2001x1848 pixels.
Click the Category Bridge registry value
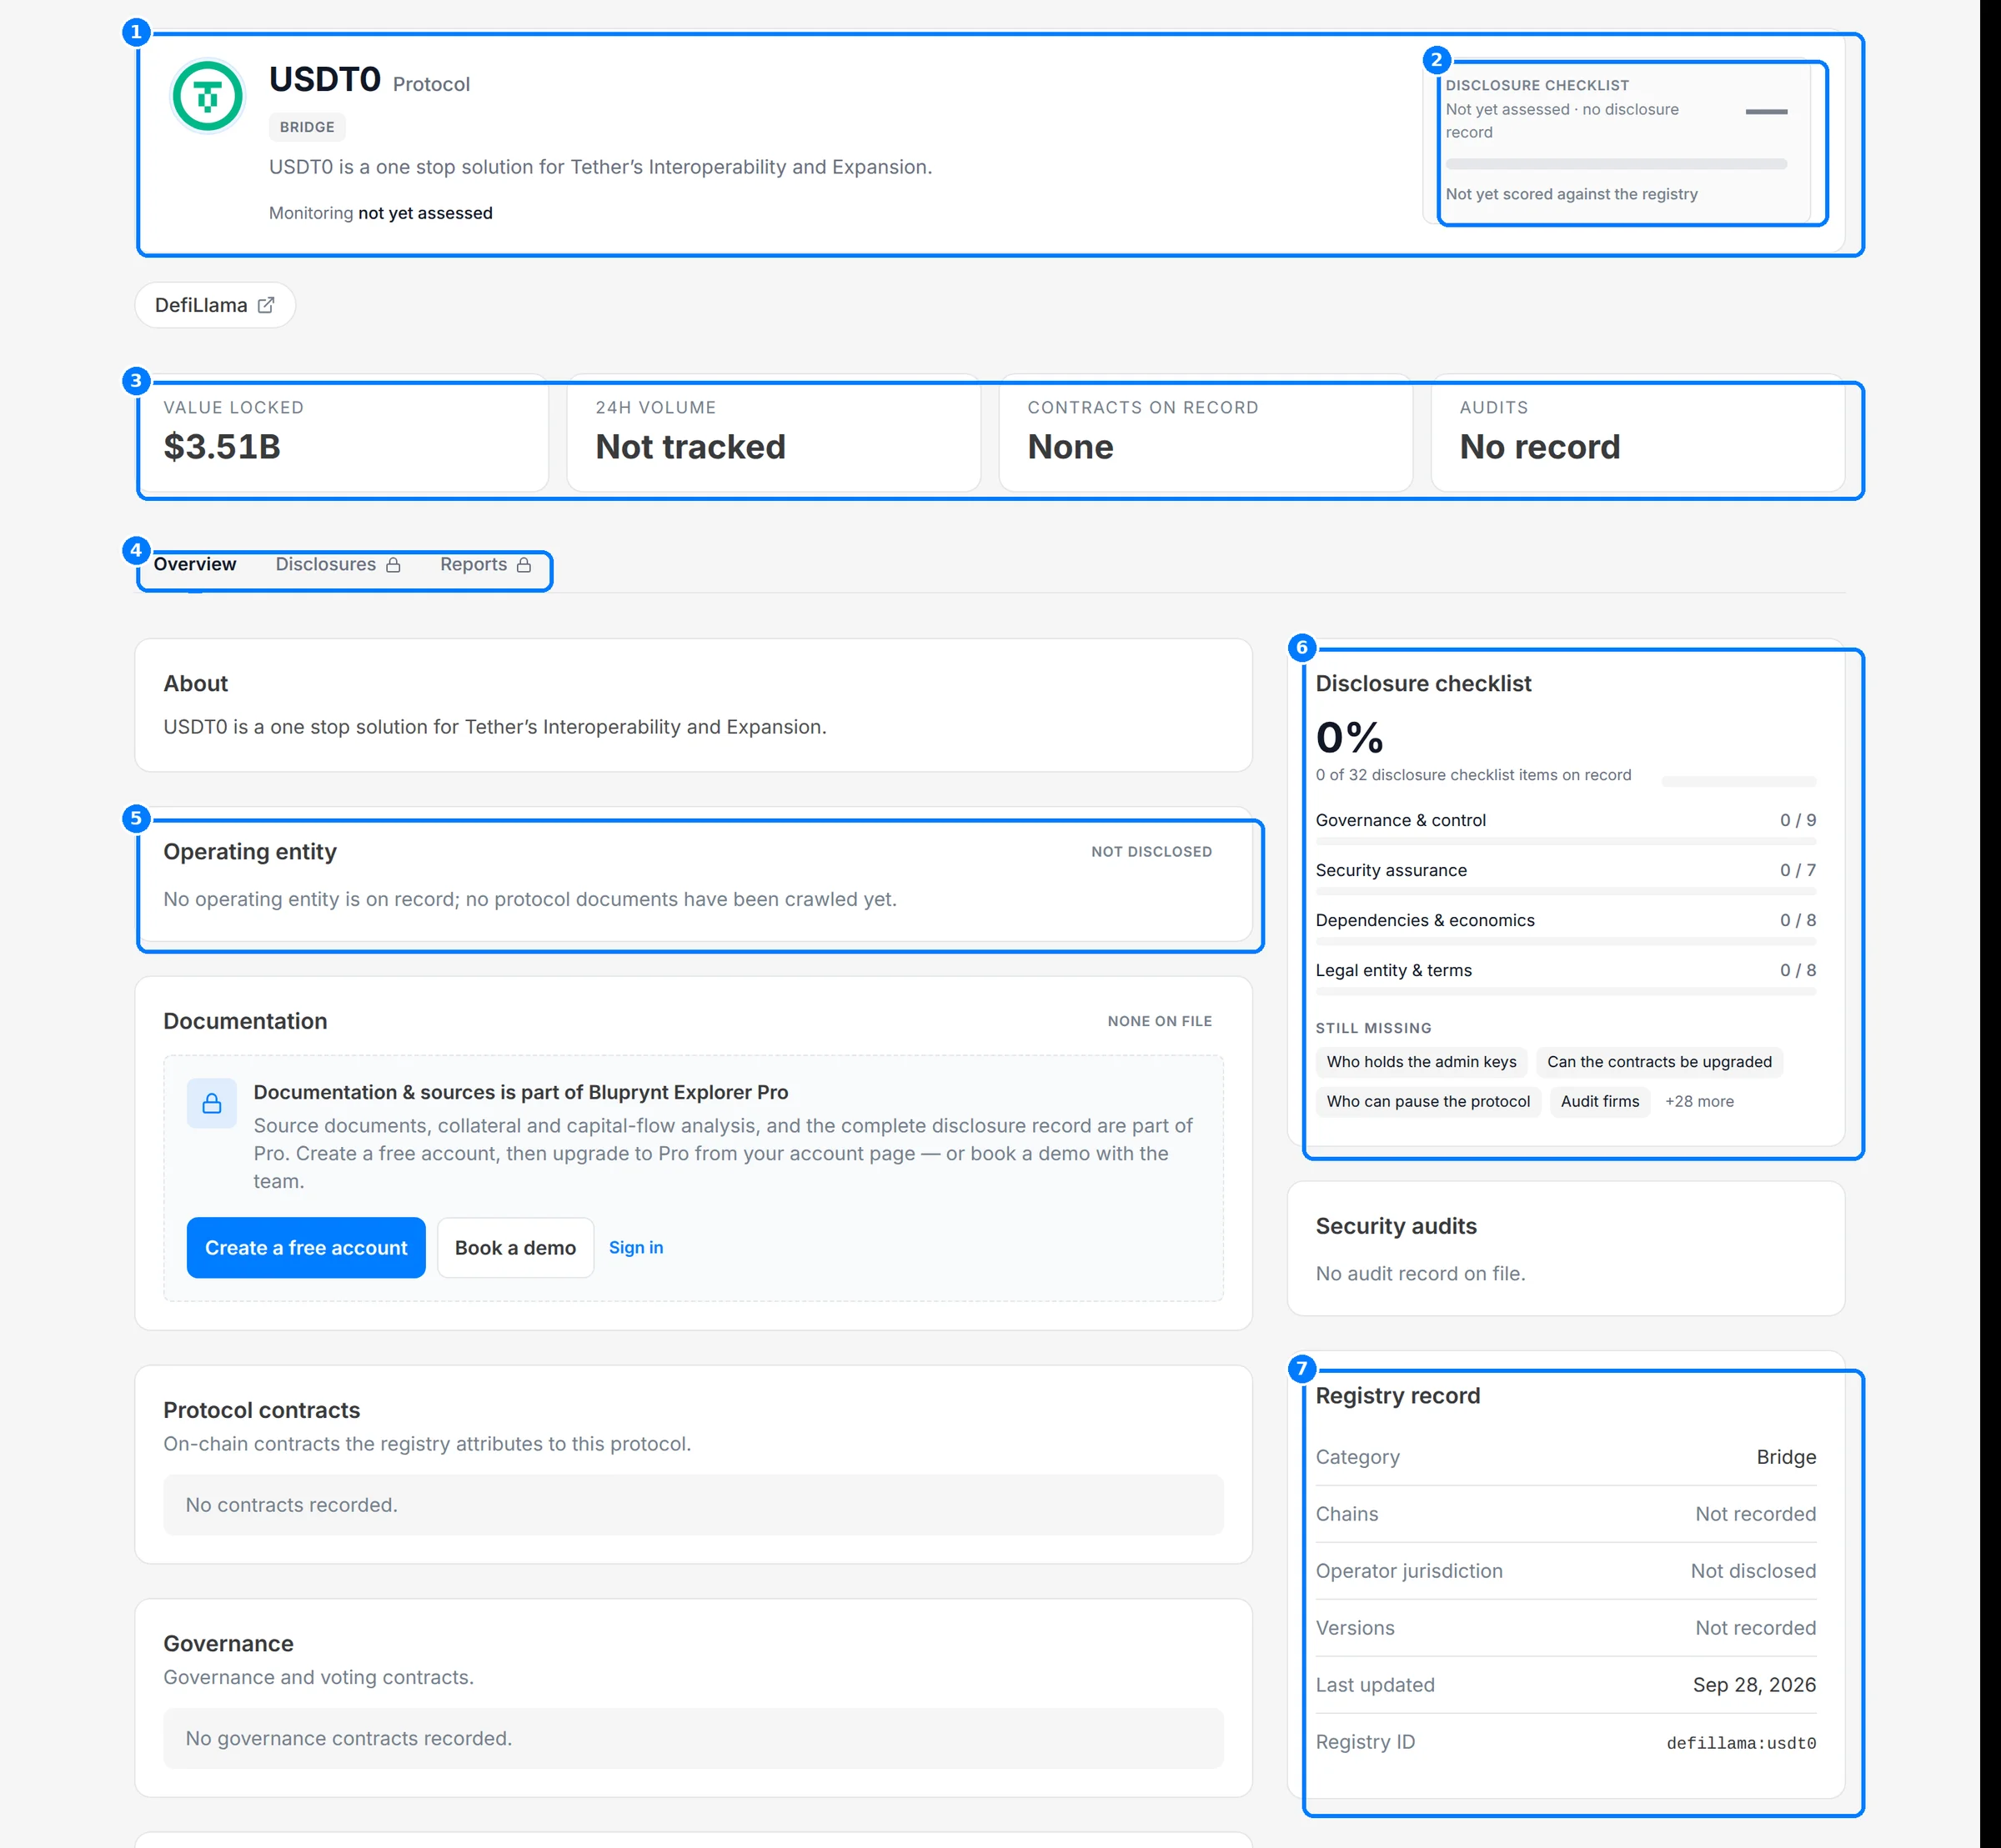(x=1786, y=1457)
